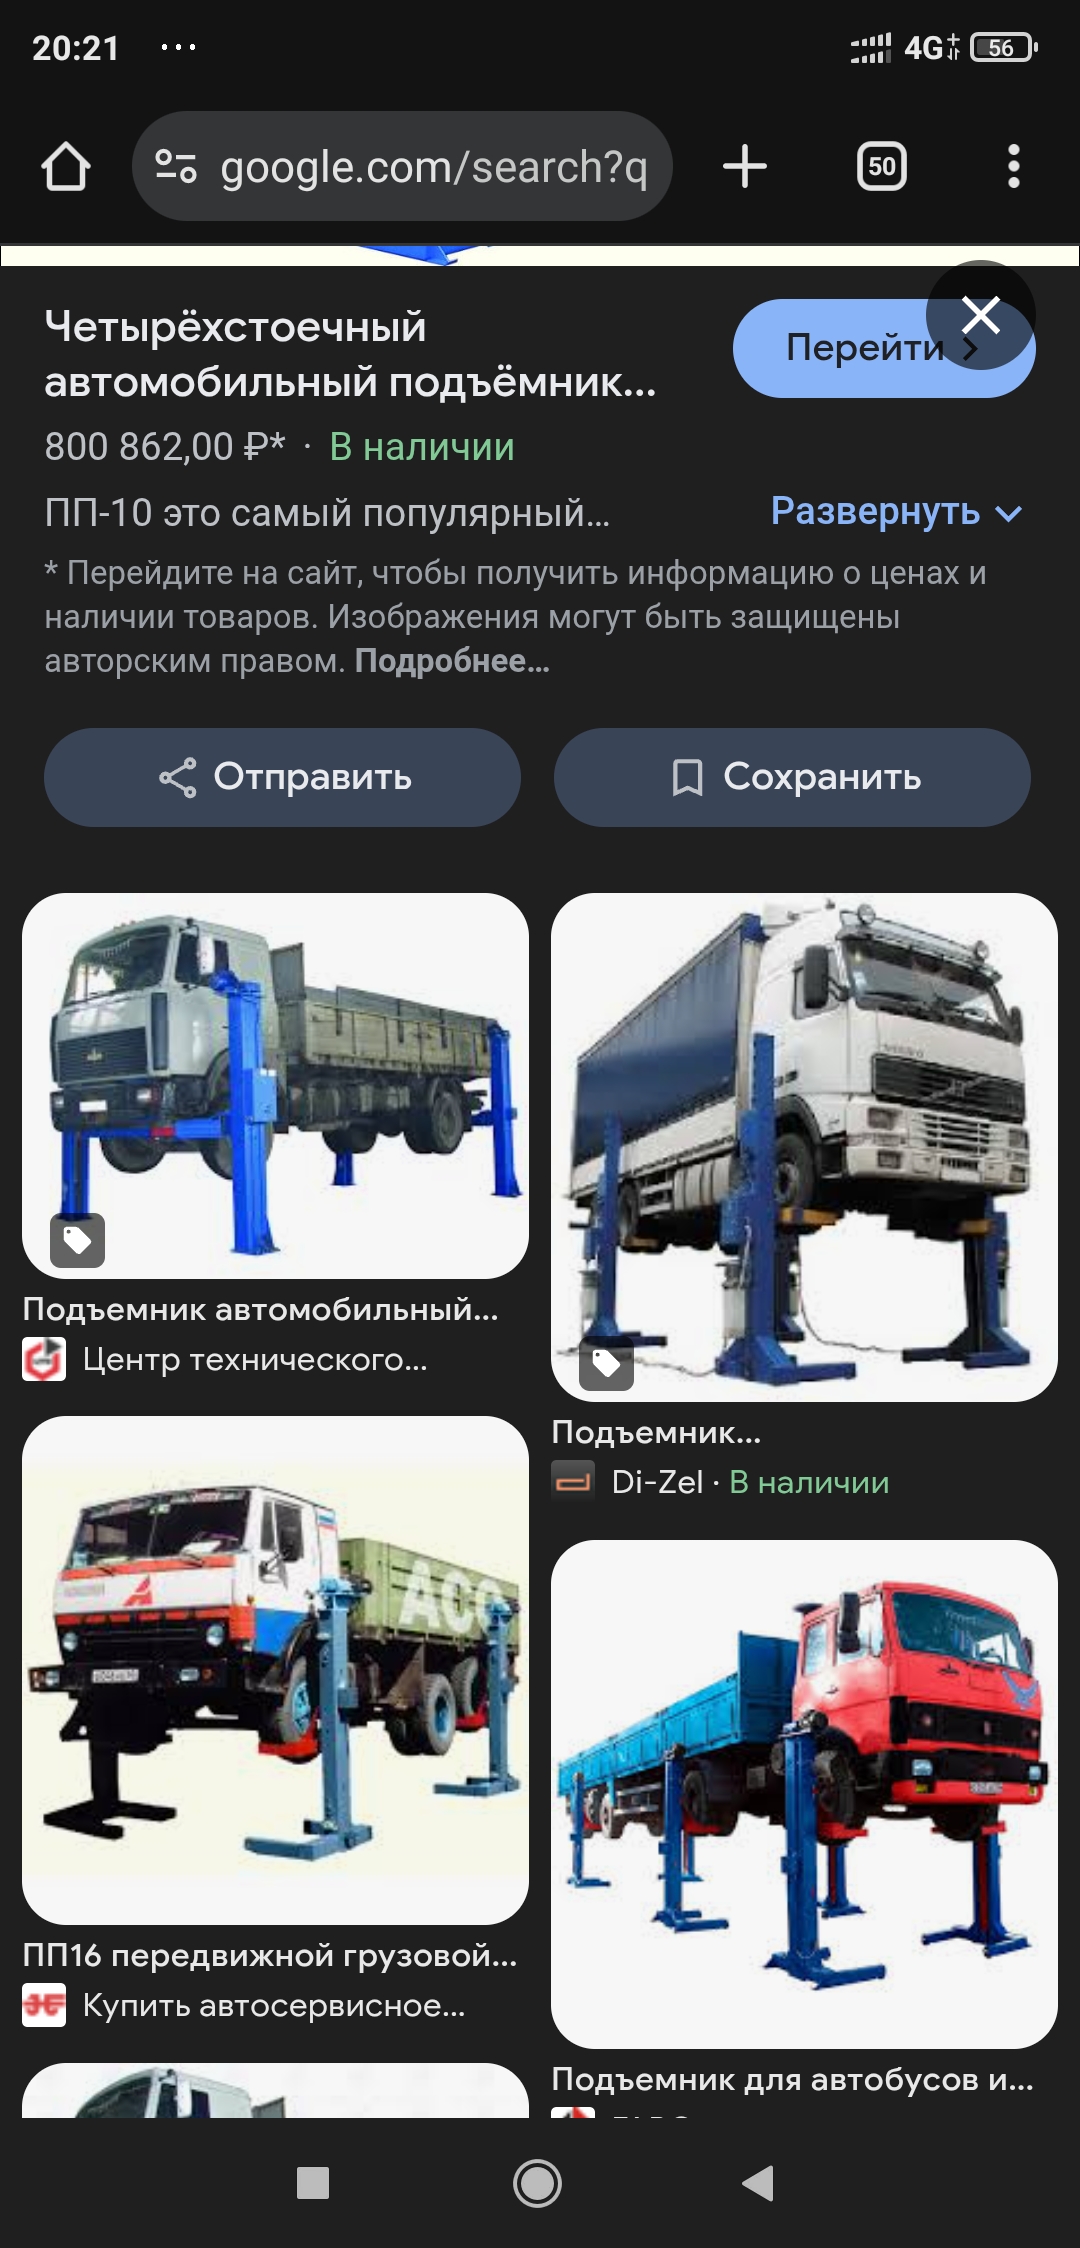Expand description with Развернуть

[896, 512]
